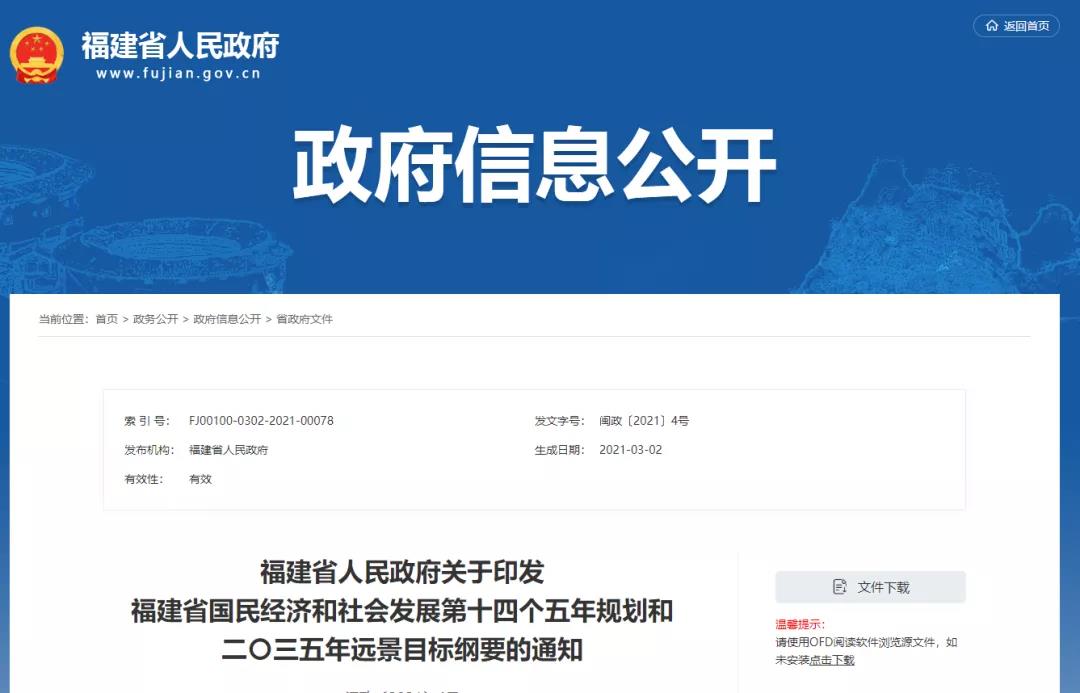Select 政府信息公开 breadcrumb link

227,319
